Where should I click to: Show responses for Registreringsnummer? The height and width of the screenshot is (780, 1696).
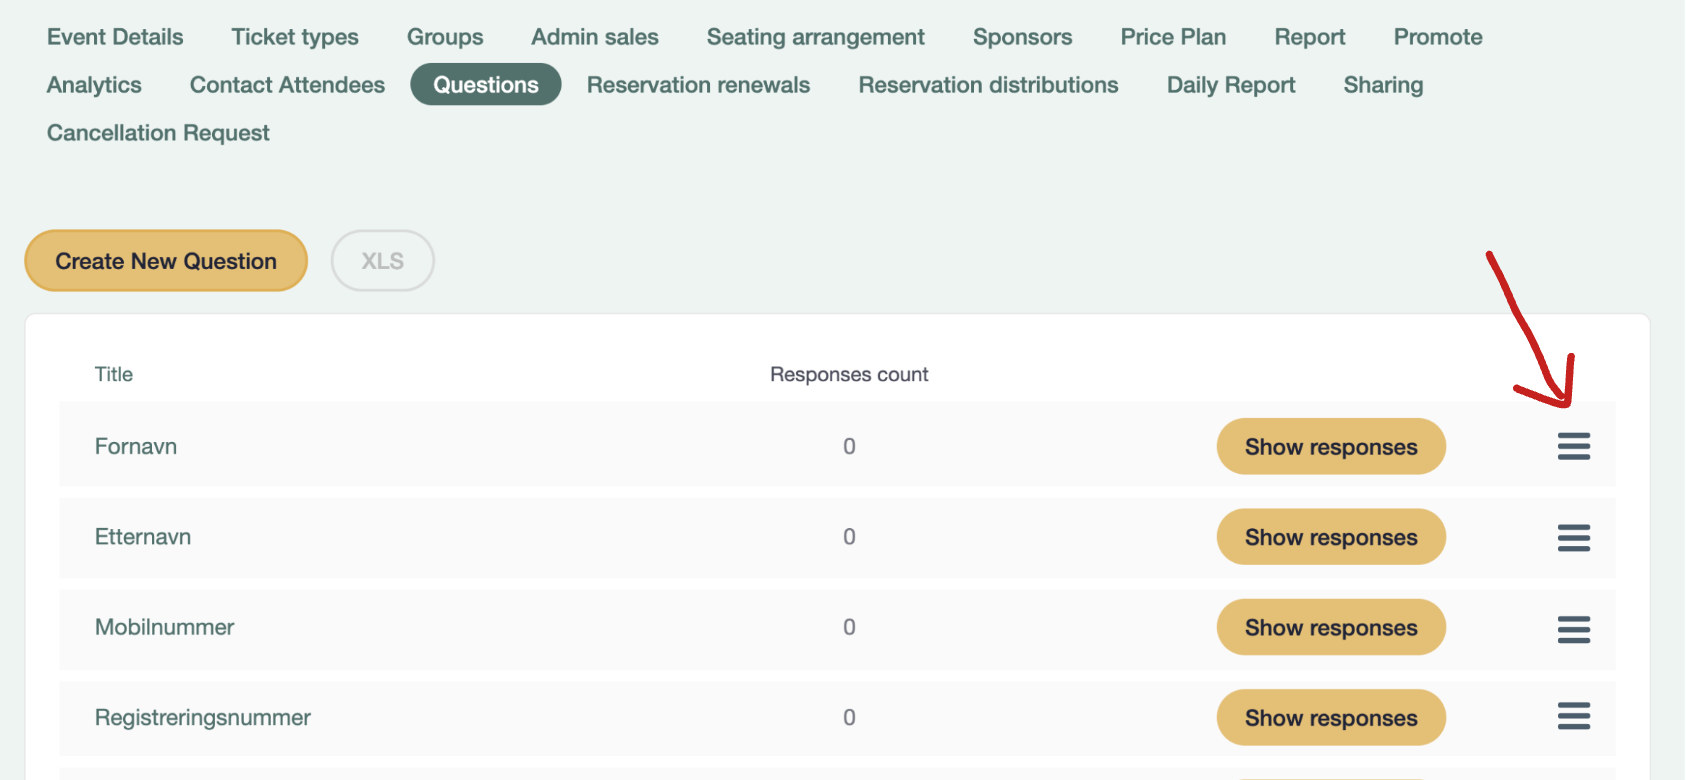pos(1330,718)
